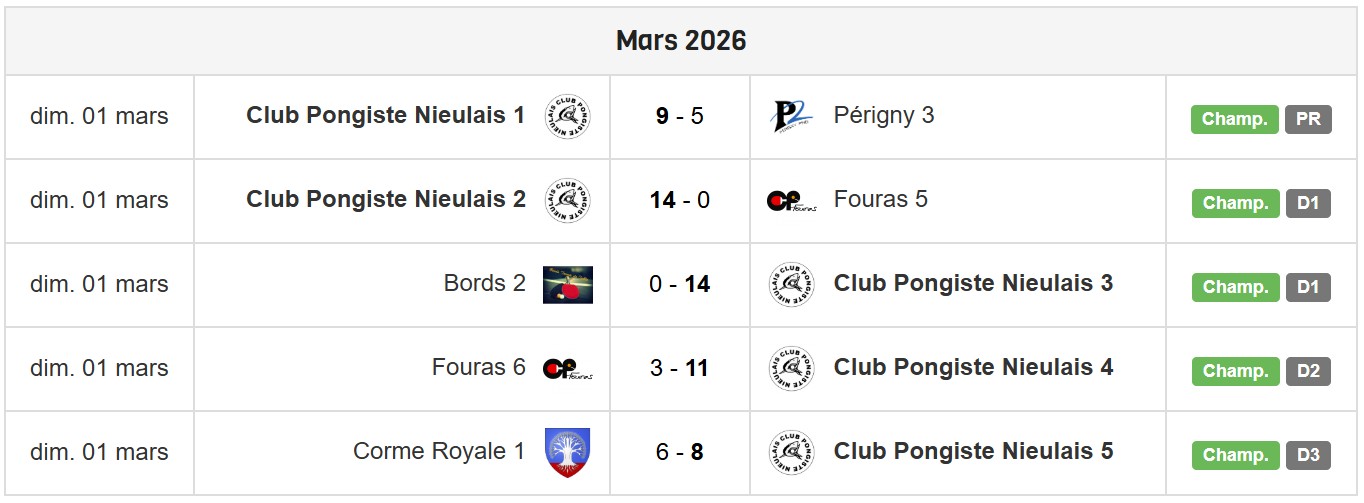Click the D2 division badge
This screenshot has height=503, width=1364.
pyautogui.click(x=1308, y=372)
